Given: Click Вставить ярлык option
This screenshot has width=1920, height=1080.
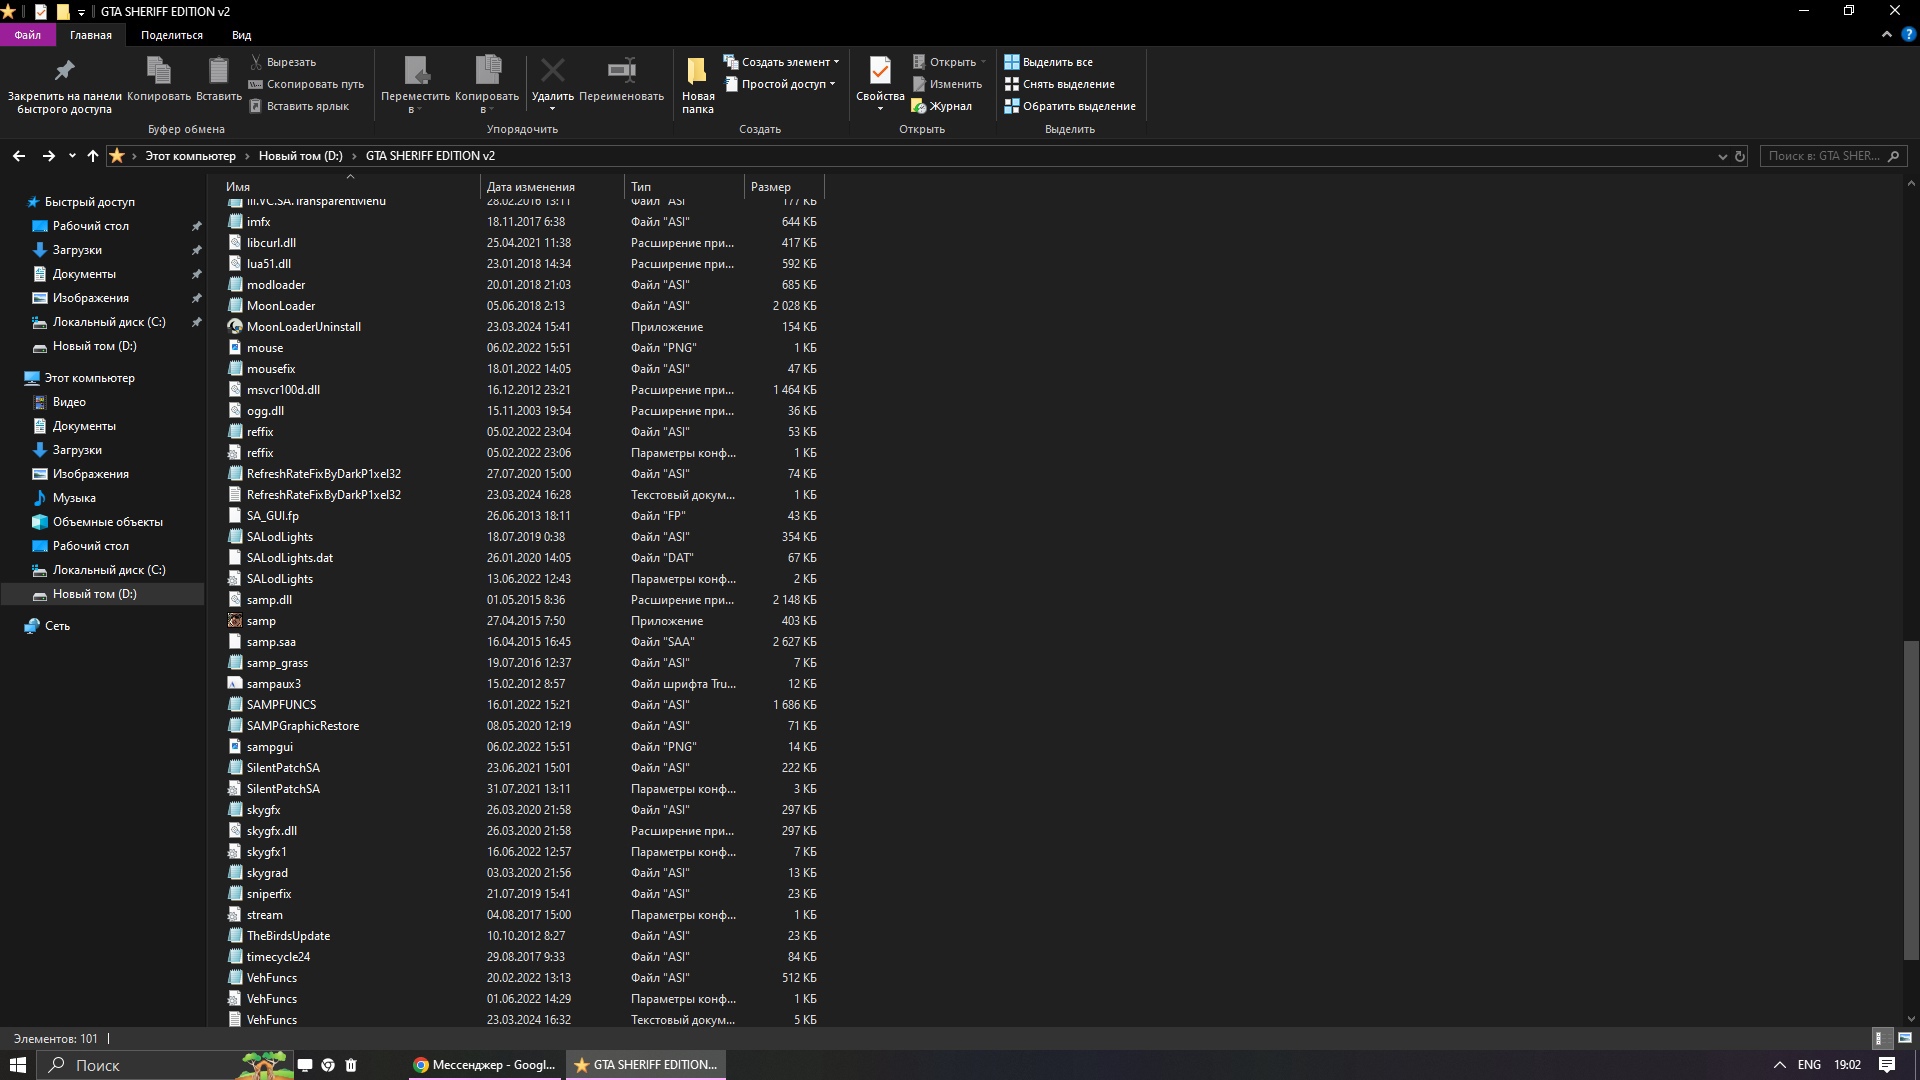Looking at the screenshot, I should tap(299, 106).
